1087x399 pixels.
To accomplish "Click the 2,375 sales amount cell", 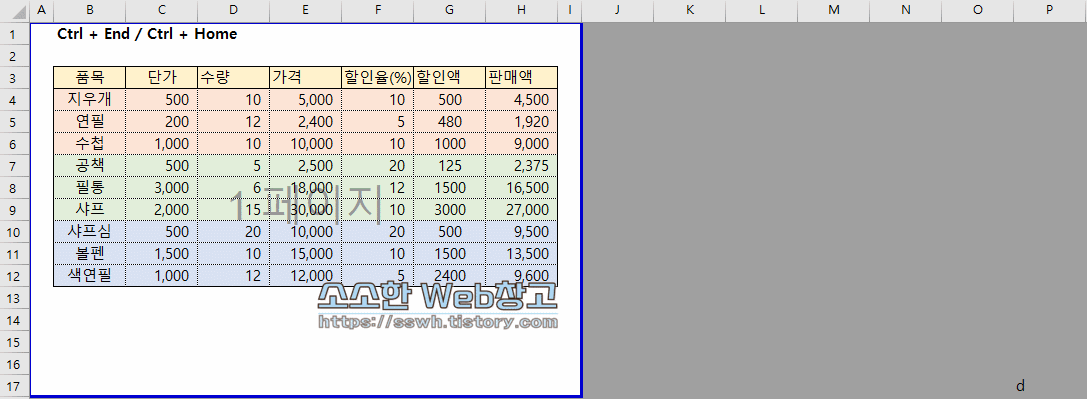I will [522, 166].
